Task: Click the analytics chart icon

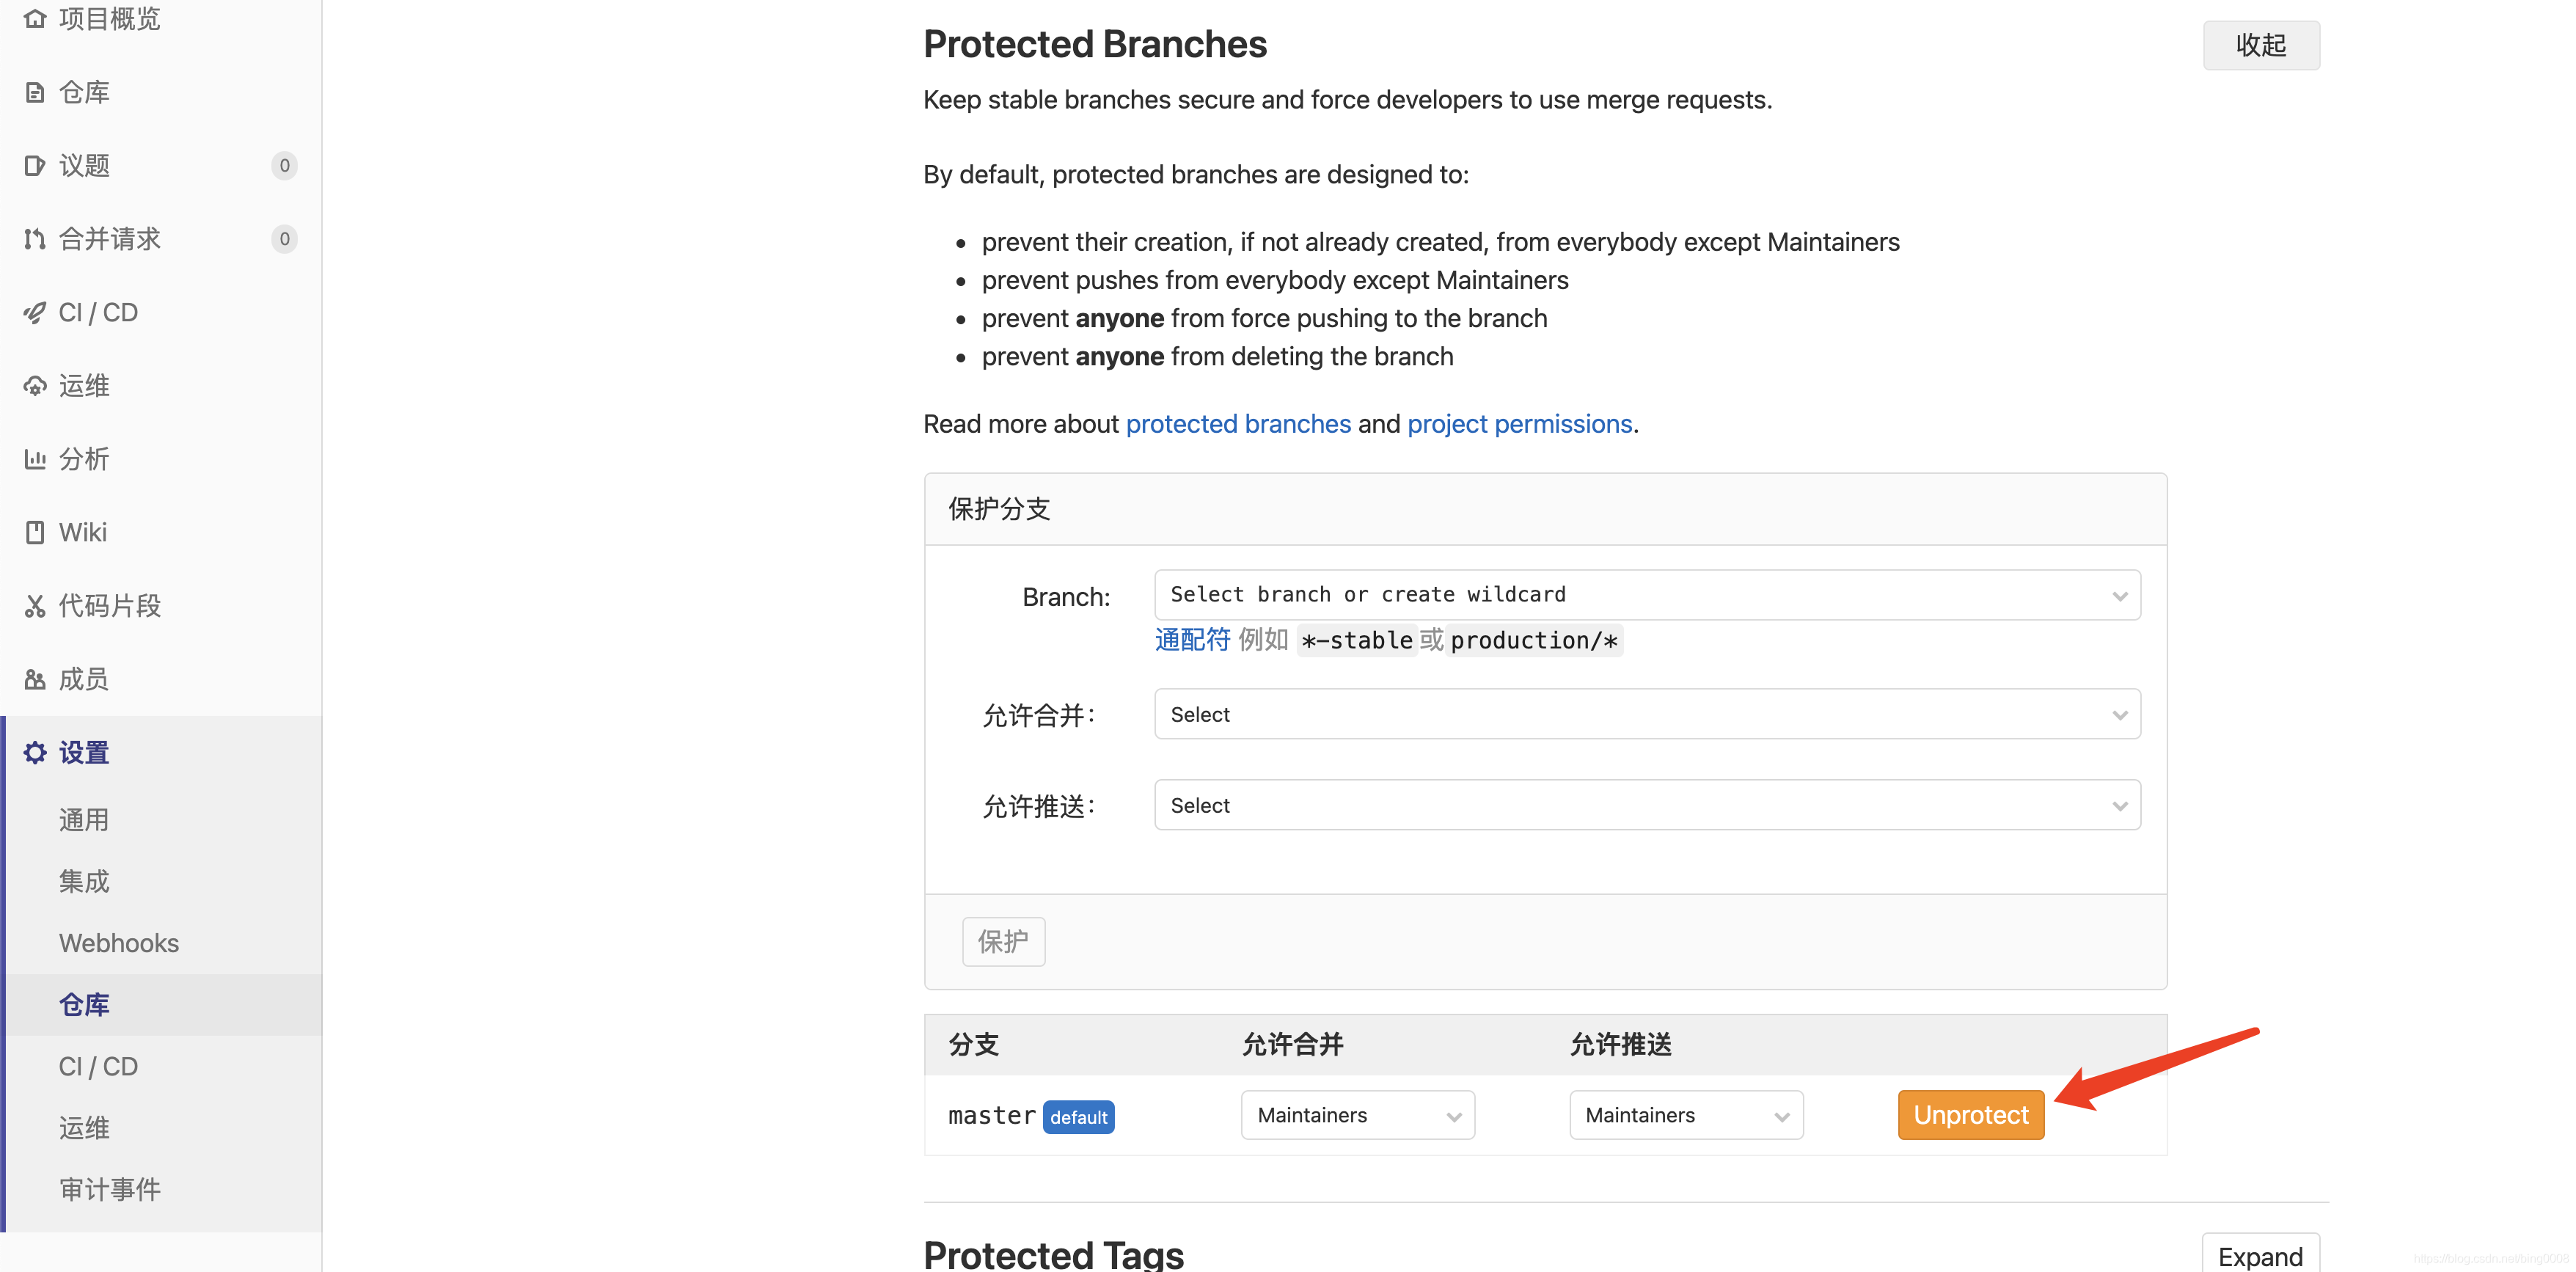Action: 35,459
